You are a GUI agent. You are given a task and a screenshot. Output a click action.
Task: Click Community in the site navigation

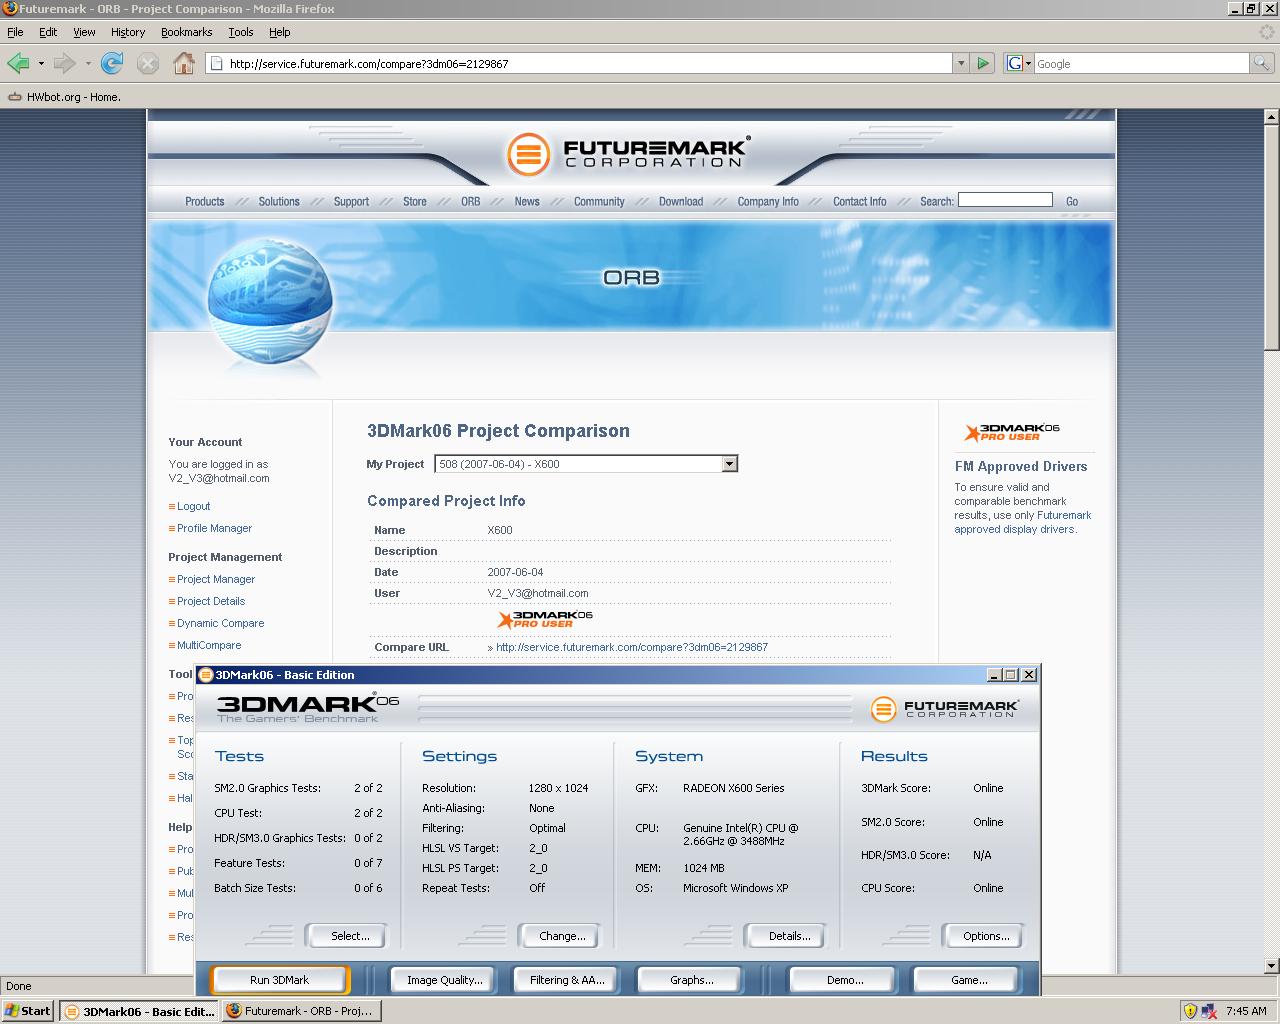599,201
